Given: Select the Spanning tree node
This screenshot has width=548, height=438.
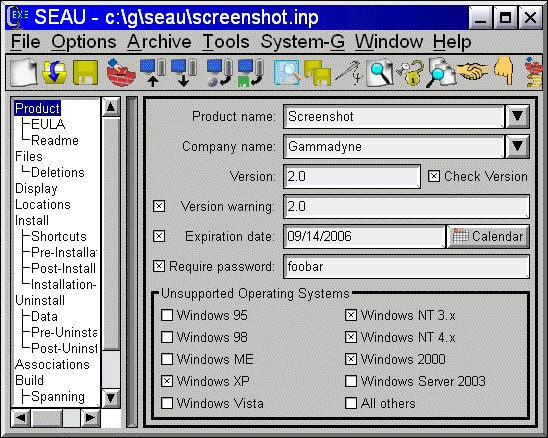Looking at the screenshot, I should [58, 396].
